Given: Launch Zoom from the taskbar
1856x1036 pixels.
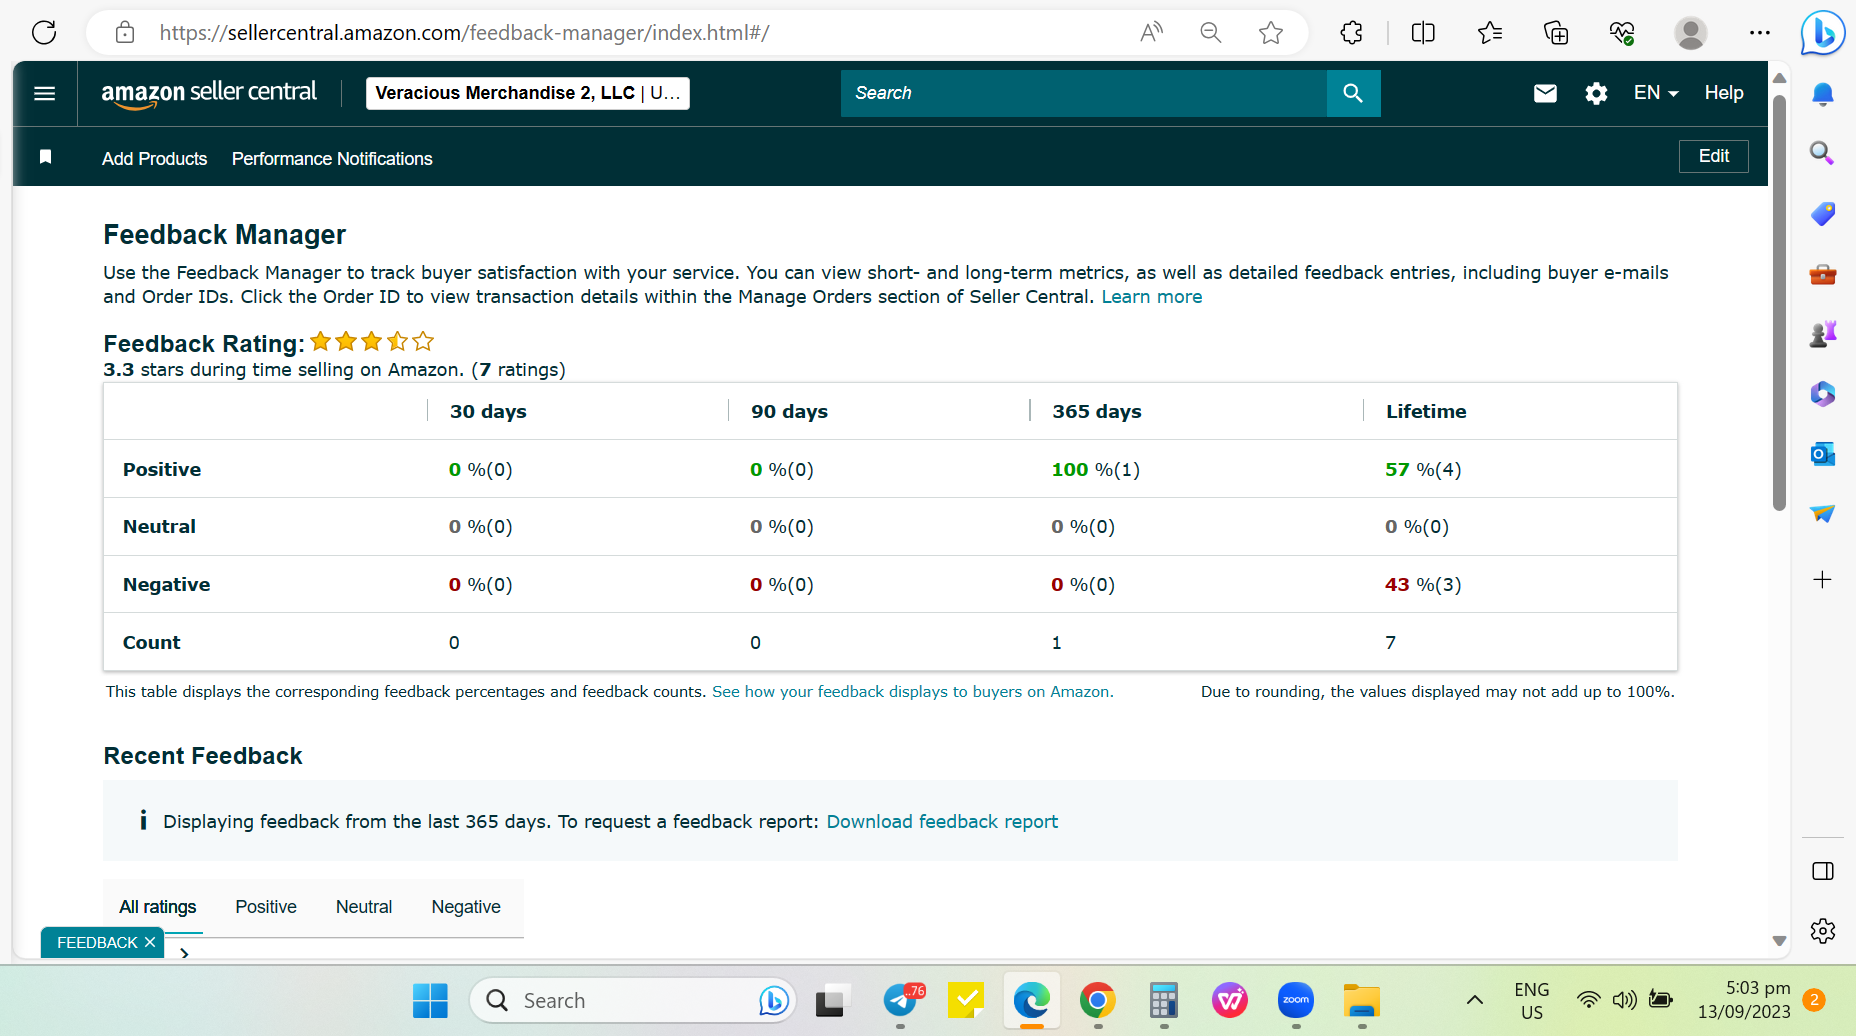Looking at the screenshot, I should tap(1295, 1000).
